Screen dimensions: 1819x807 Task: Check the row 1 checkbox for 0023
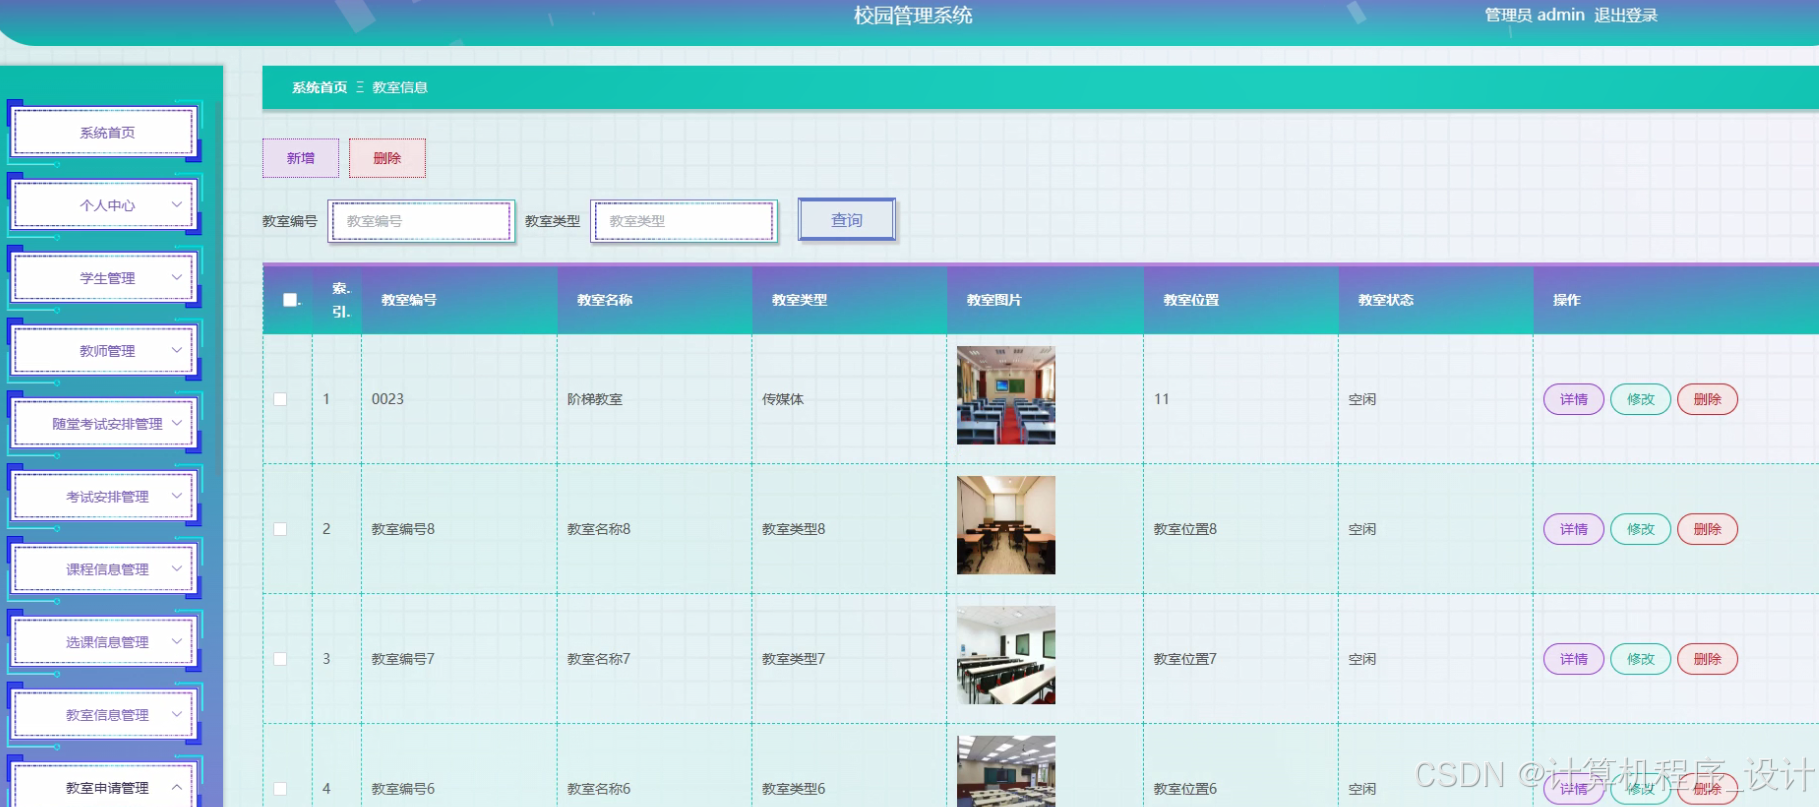click(x=280, y=399)
